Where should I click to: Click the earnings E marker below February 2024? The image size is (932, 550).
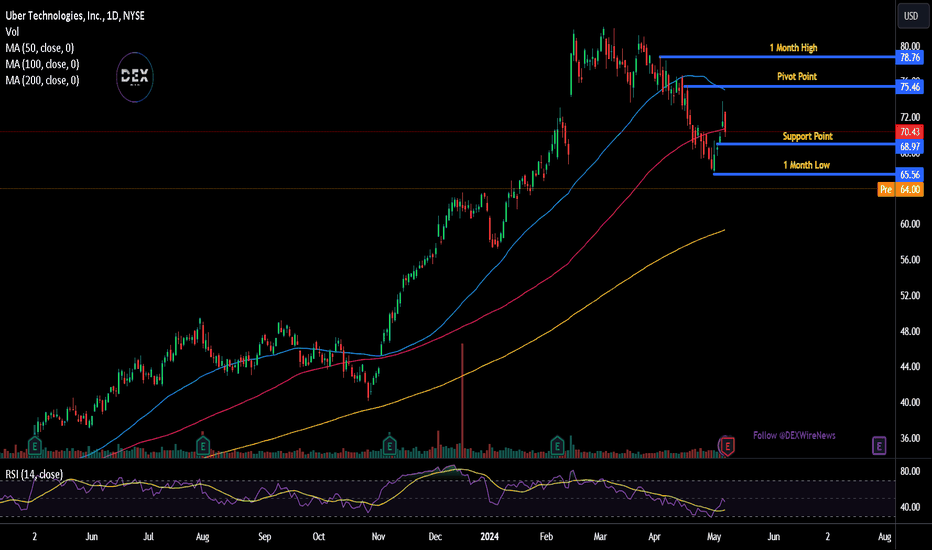pos(557,445)
